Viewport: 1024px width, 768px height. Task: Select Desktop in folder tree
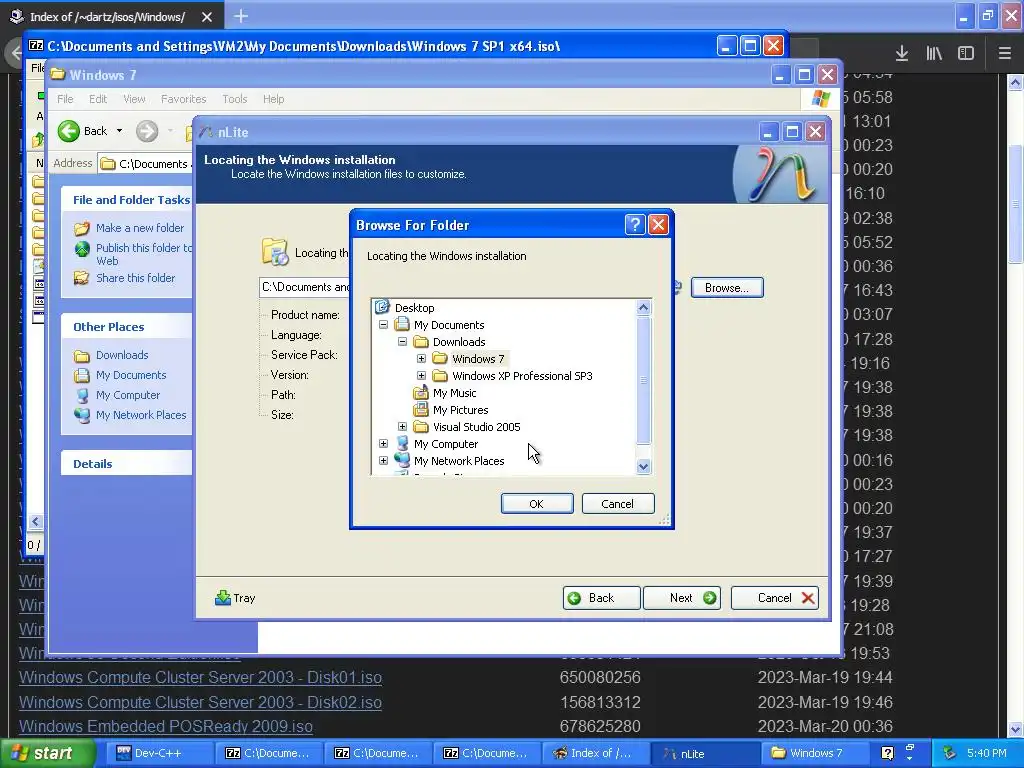[414, 308]
